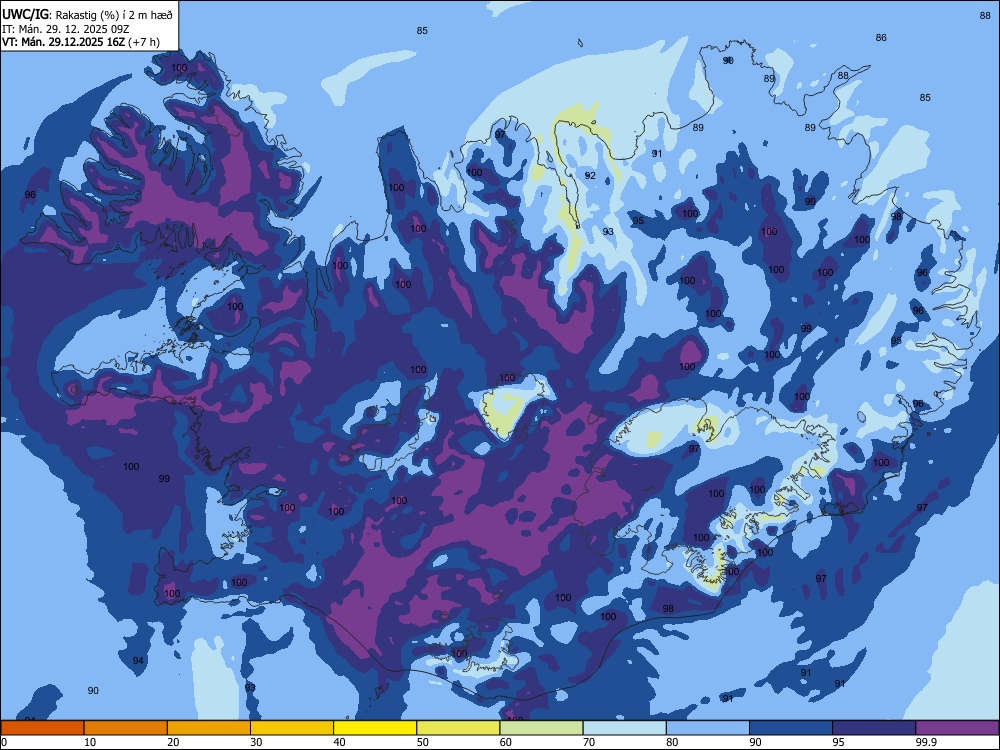The height and width of the screenshot is (750, 1000).
Task: Click the very light blue 70–80 swatch
Action: [625, 728]
